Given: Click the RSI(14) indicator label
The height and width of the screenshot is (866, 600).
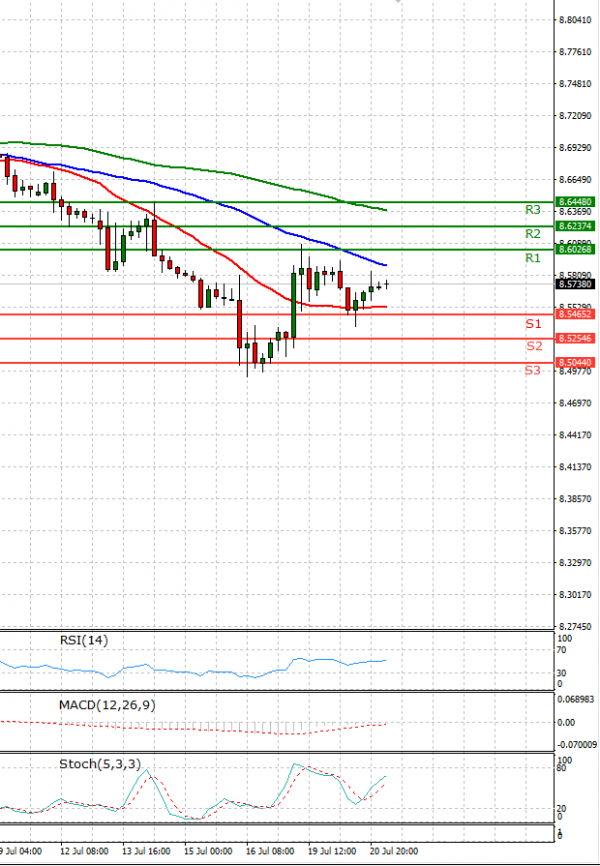Looking at the screenshot, I should (84, 640).
